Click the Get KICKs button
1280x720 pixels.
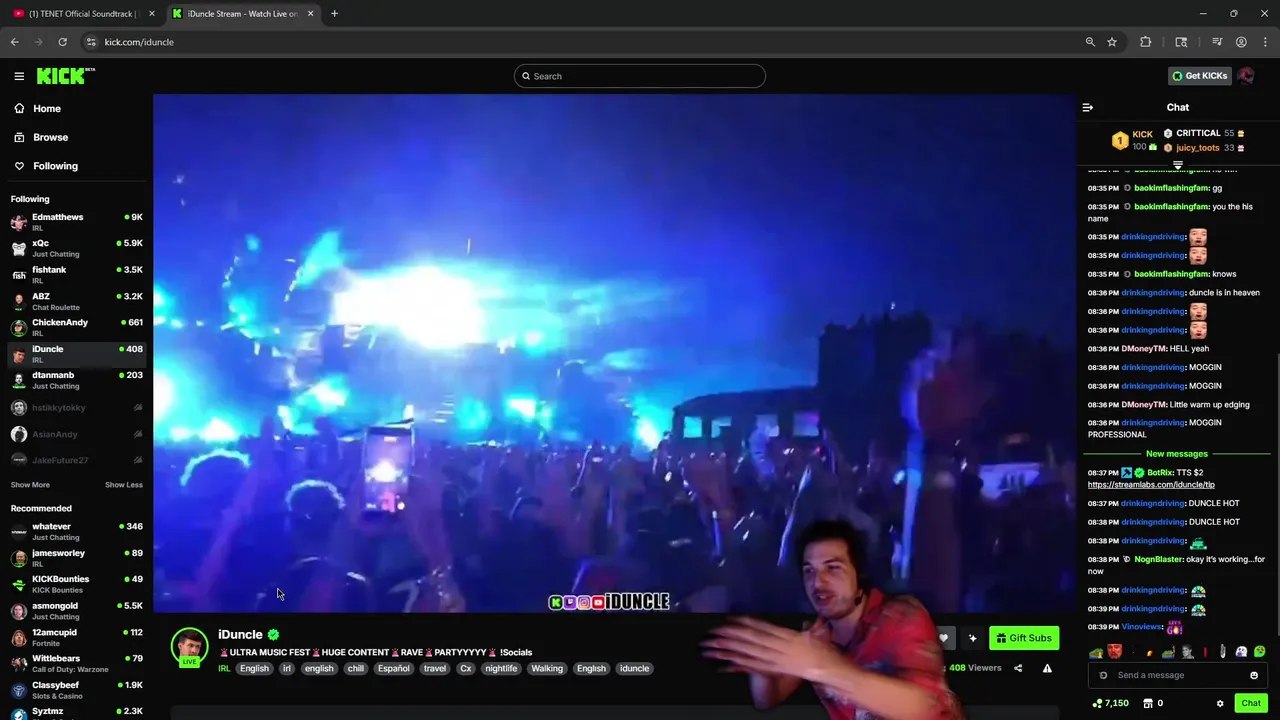point(1199,76)
